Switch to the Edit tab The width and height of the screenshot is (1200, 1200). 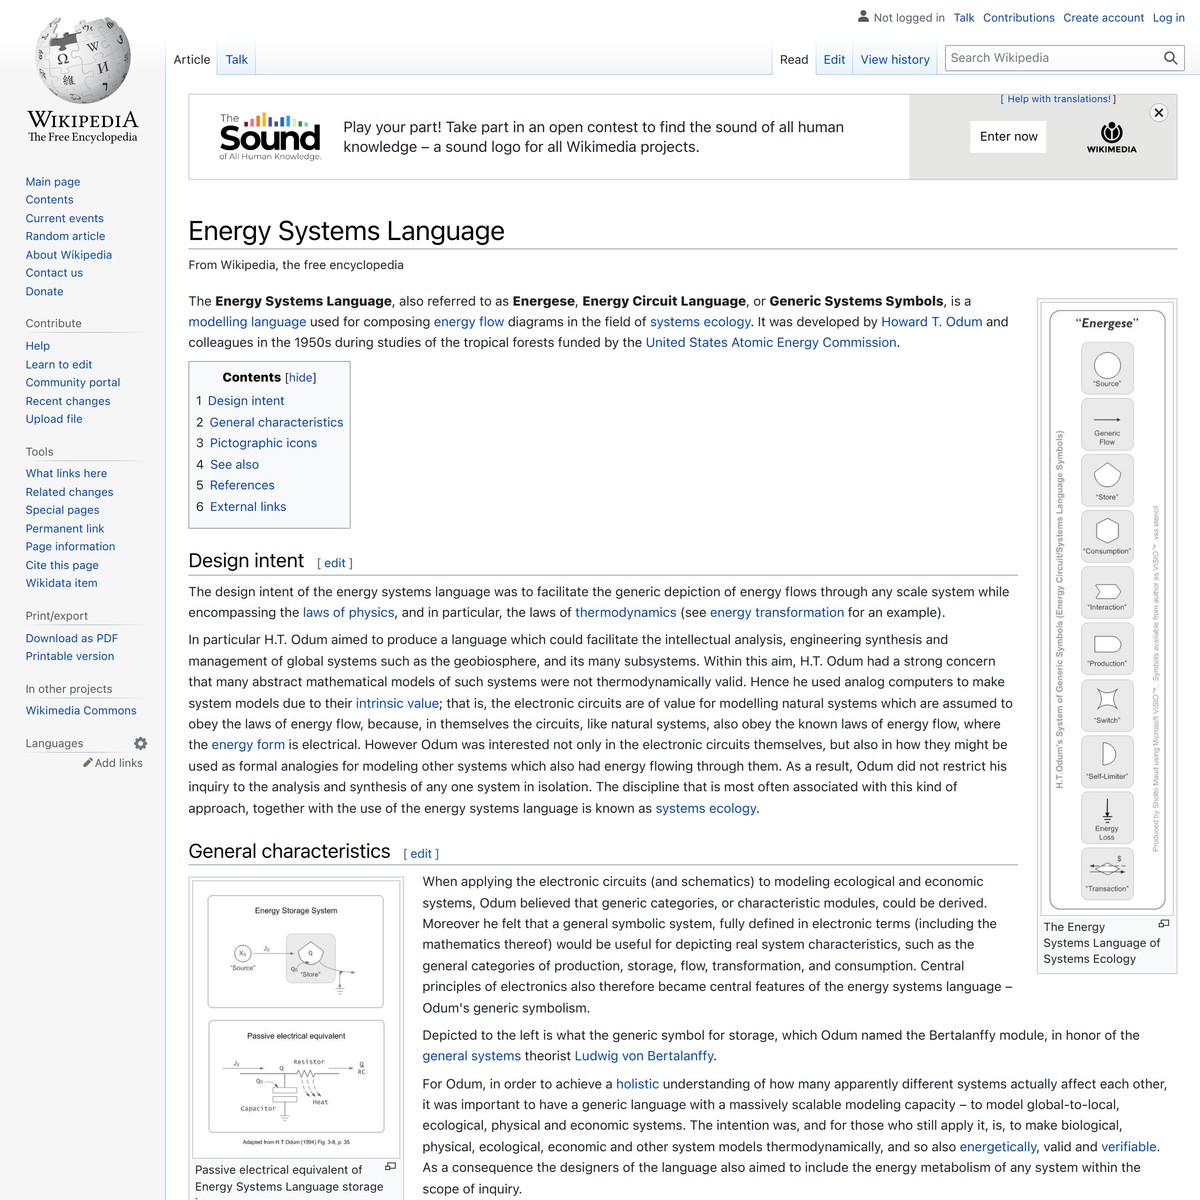[833, 59]
